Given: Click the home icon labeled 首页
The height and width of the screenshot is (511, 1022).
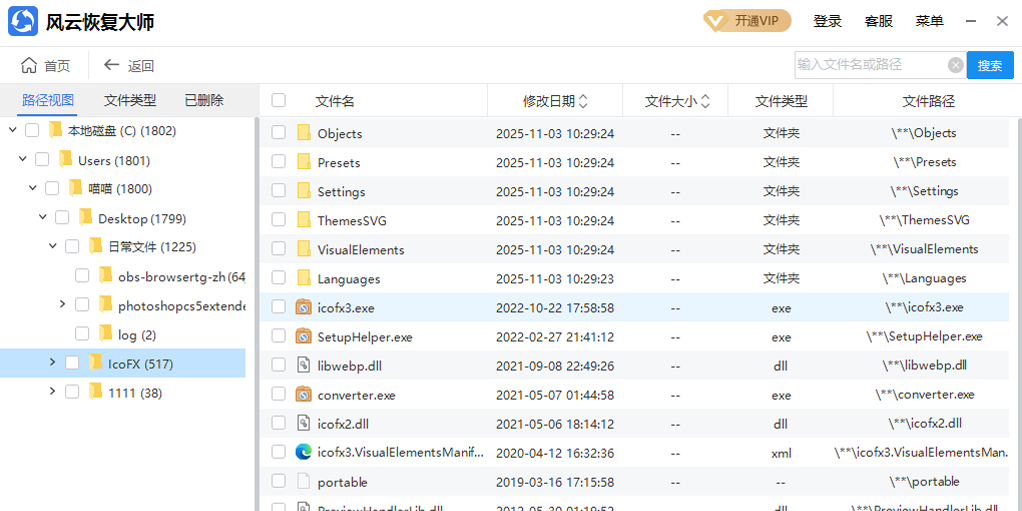Looking at the screenshot, I should pyautogui.click(x=30, y=66).
